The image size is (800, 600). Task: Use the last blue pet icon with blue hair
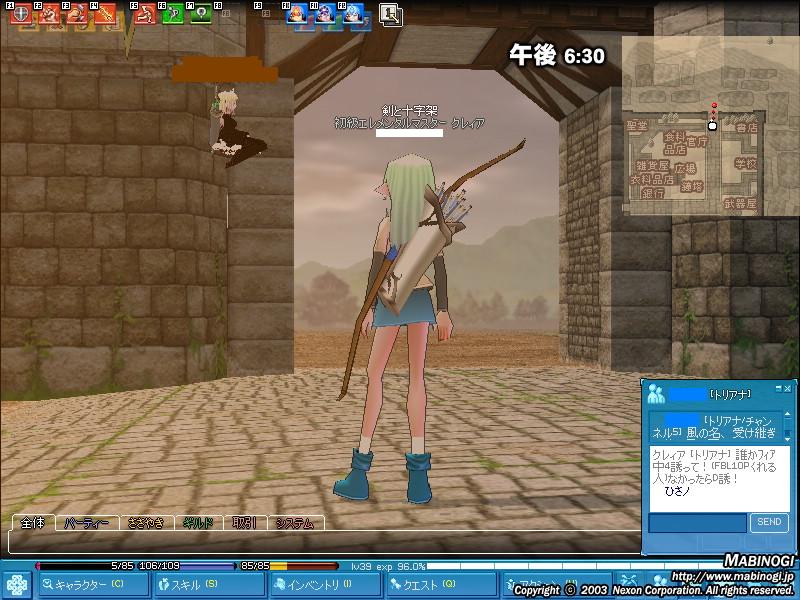[353, 14]
